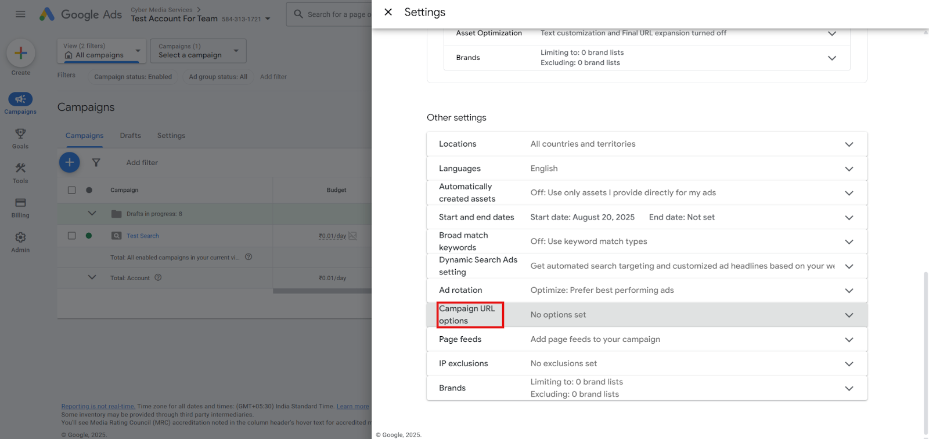
Task: Open Goals trophy icon in sidebar
Action: [20, 134]
